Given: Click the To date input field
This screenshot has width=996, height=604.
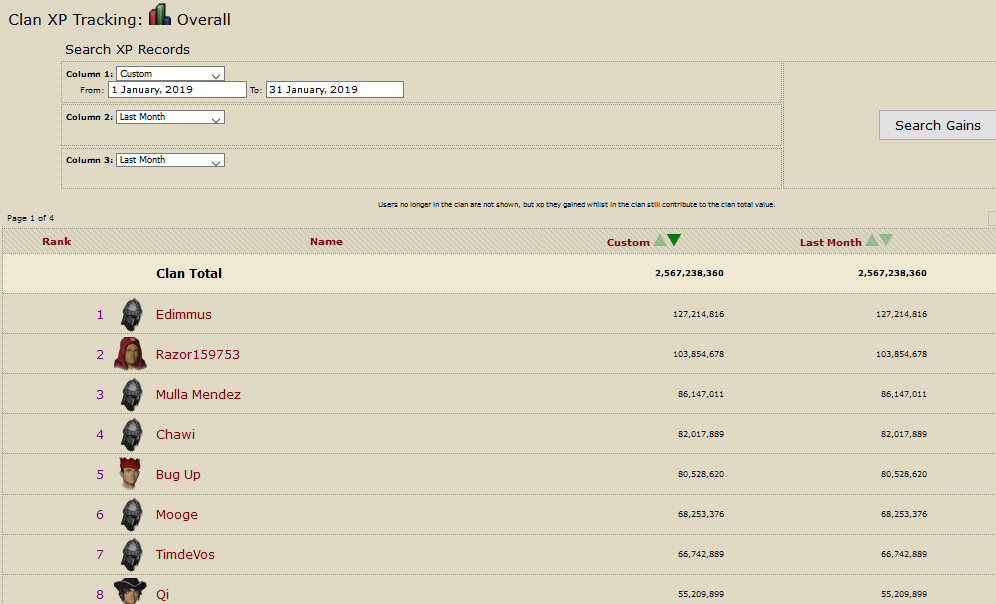Looking at the screenshot, I should (x=334, y=90).
